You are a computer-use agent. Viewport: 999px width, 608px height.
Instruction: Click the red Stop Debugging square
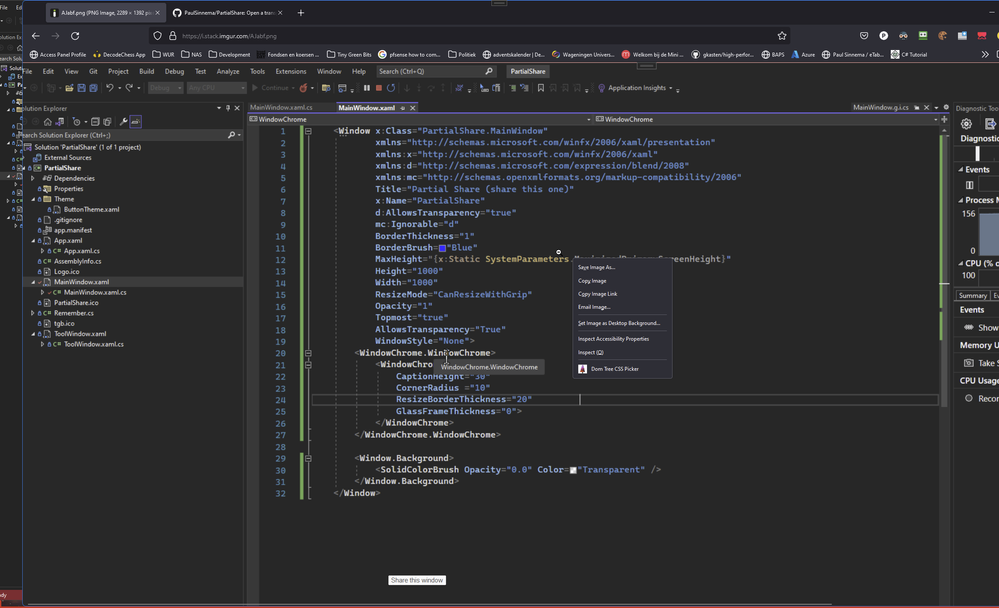pos(378,88)
